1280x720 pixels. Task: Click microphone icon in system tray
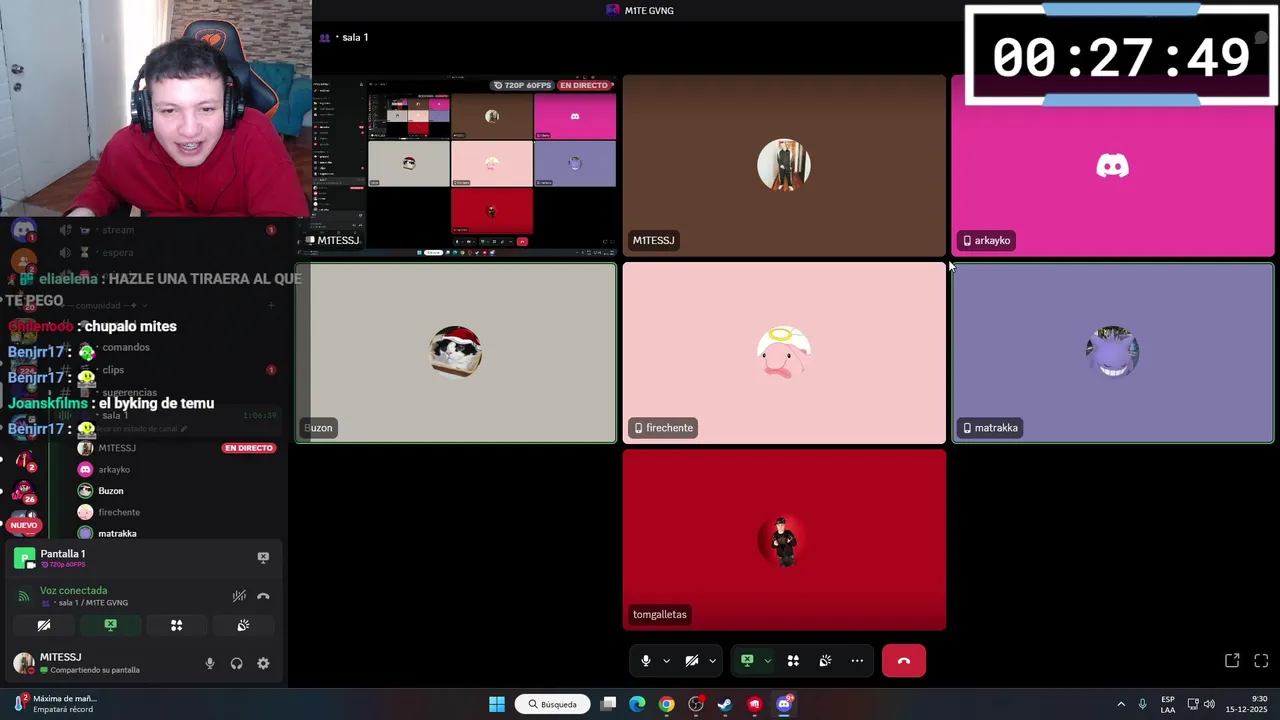(x=1143, y=704)
